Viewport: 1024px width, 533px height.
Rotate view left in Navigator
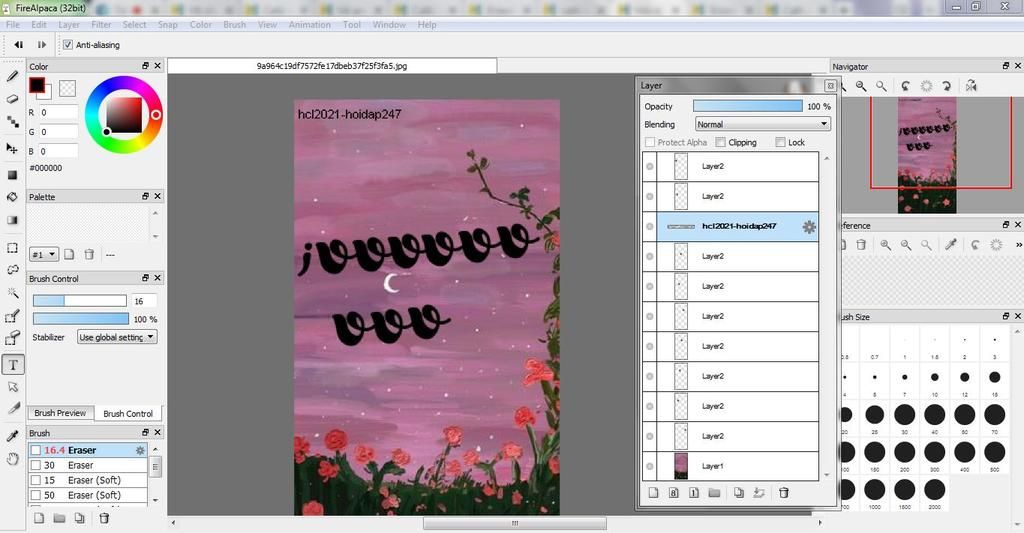[x=906, y=86]
